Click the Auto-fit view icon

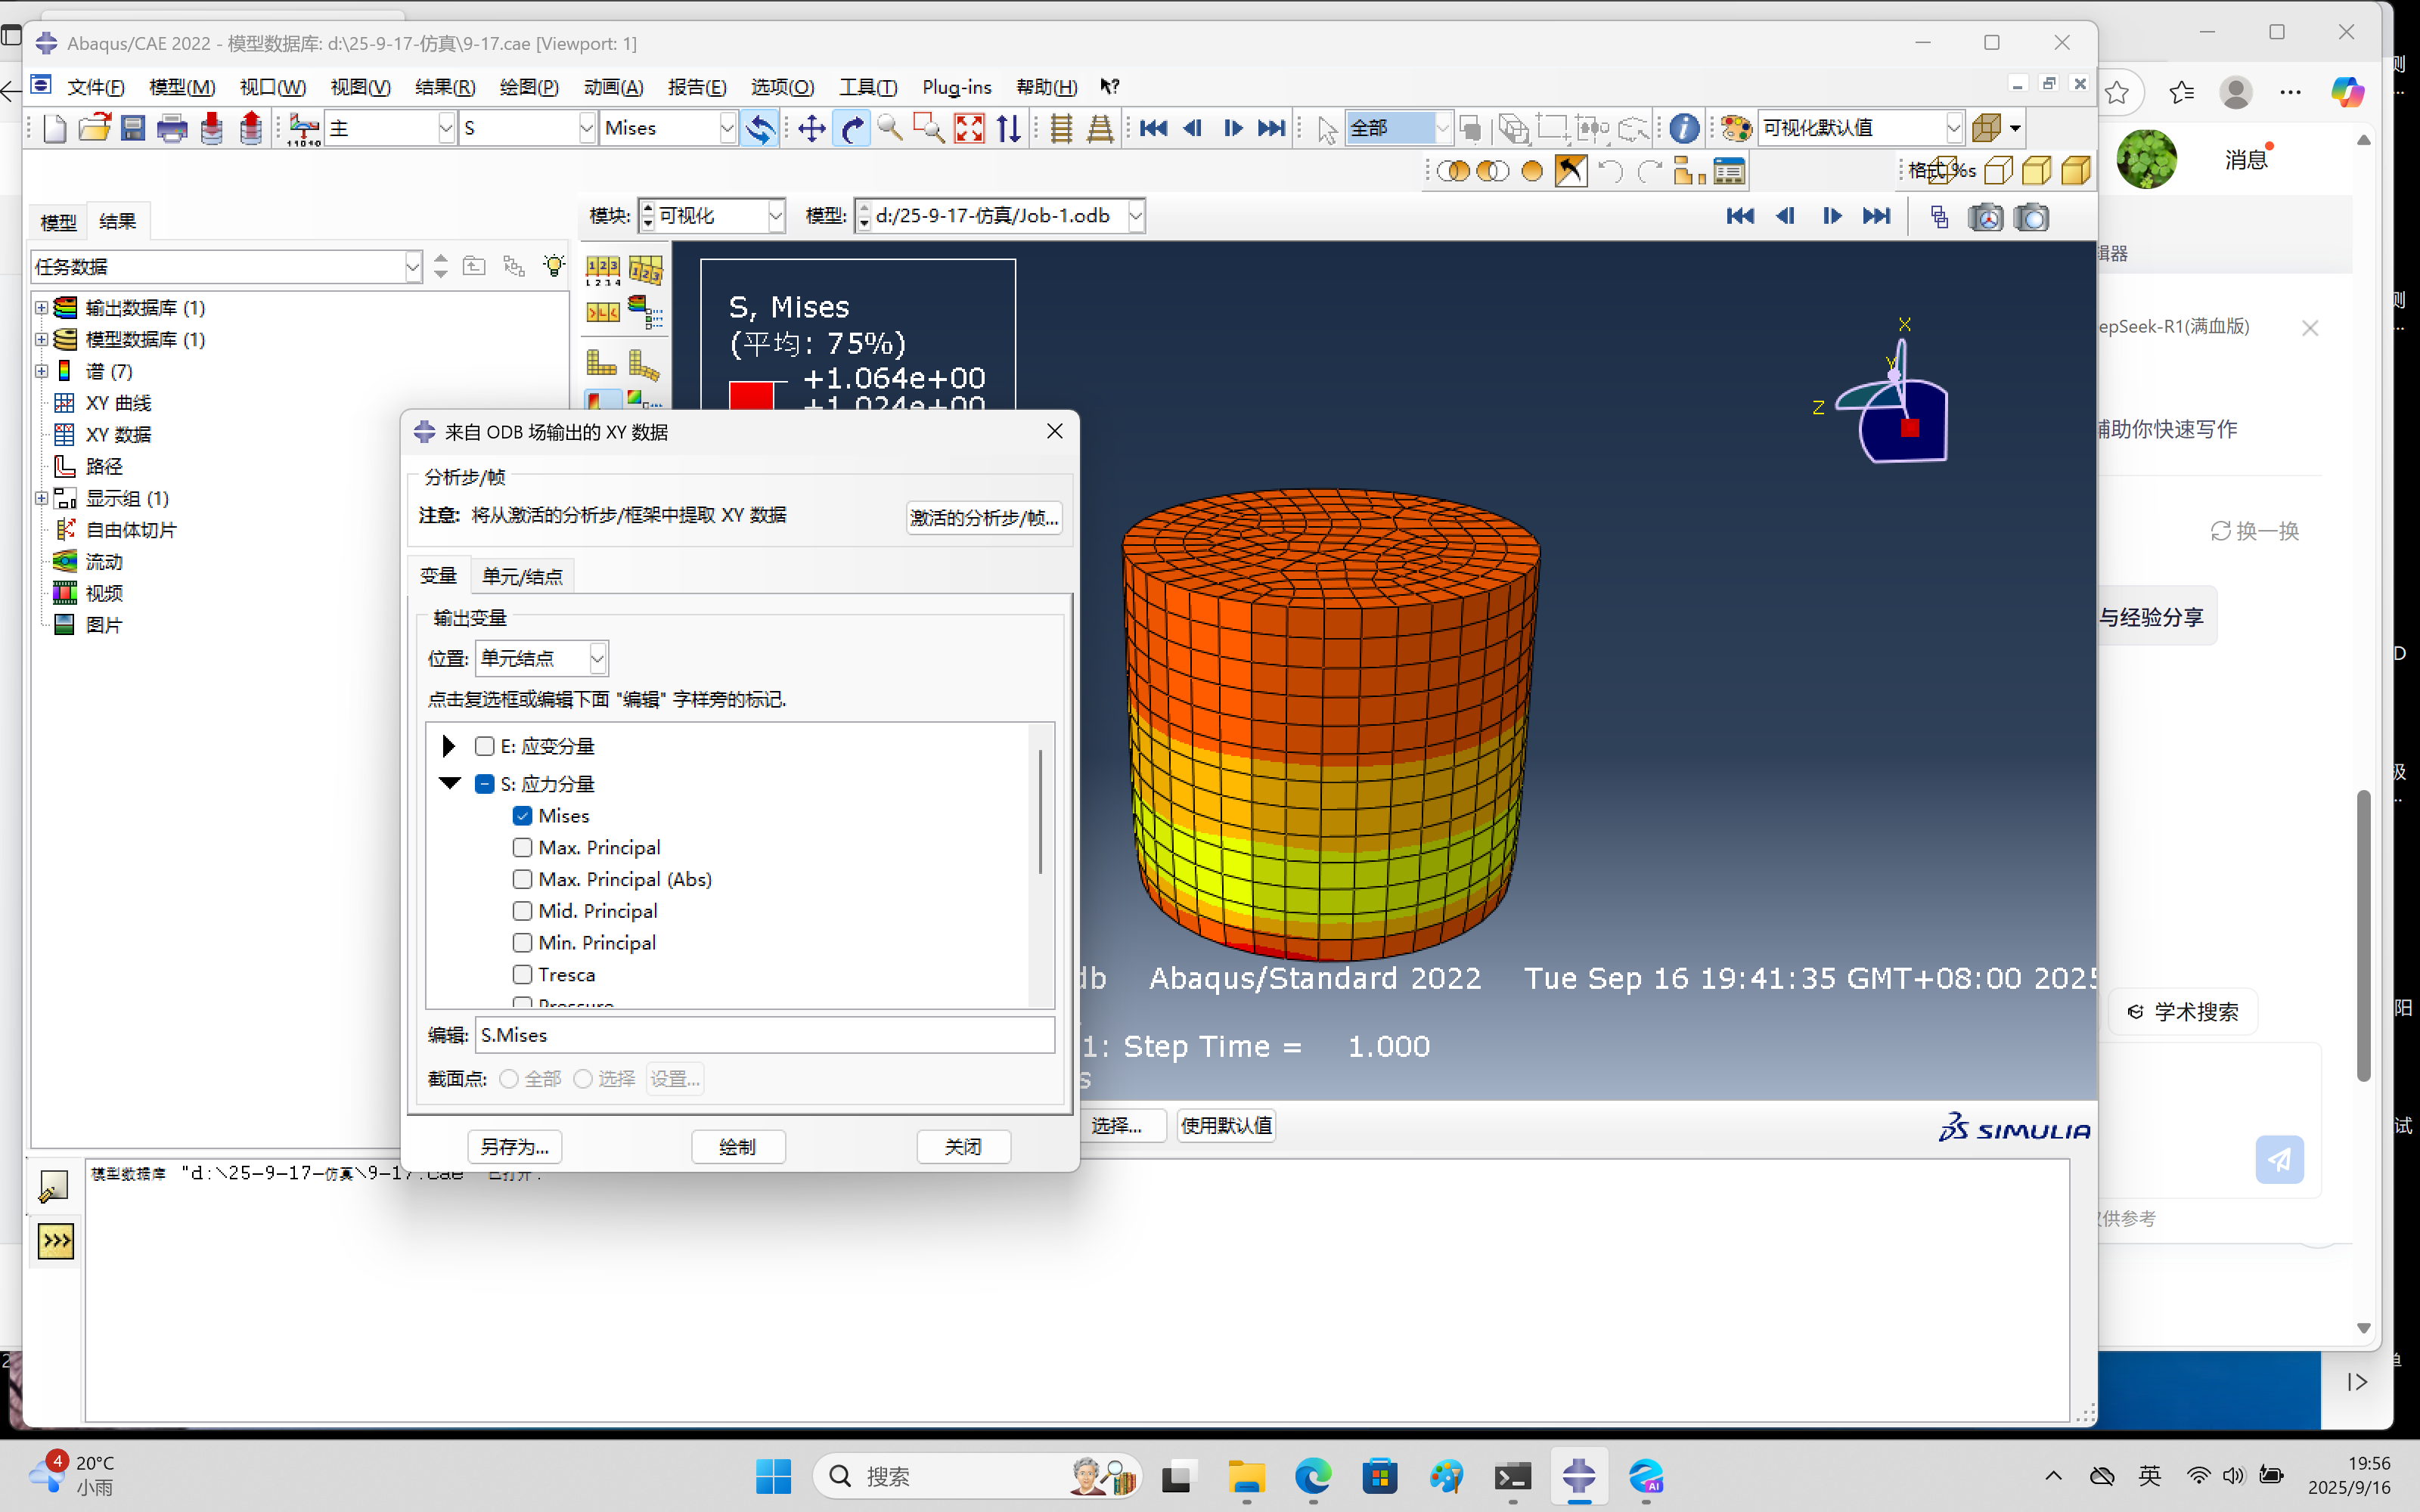(x=969, y=129)
